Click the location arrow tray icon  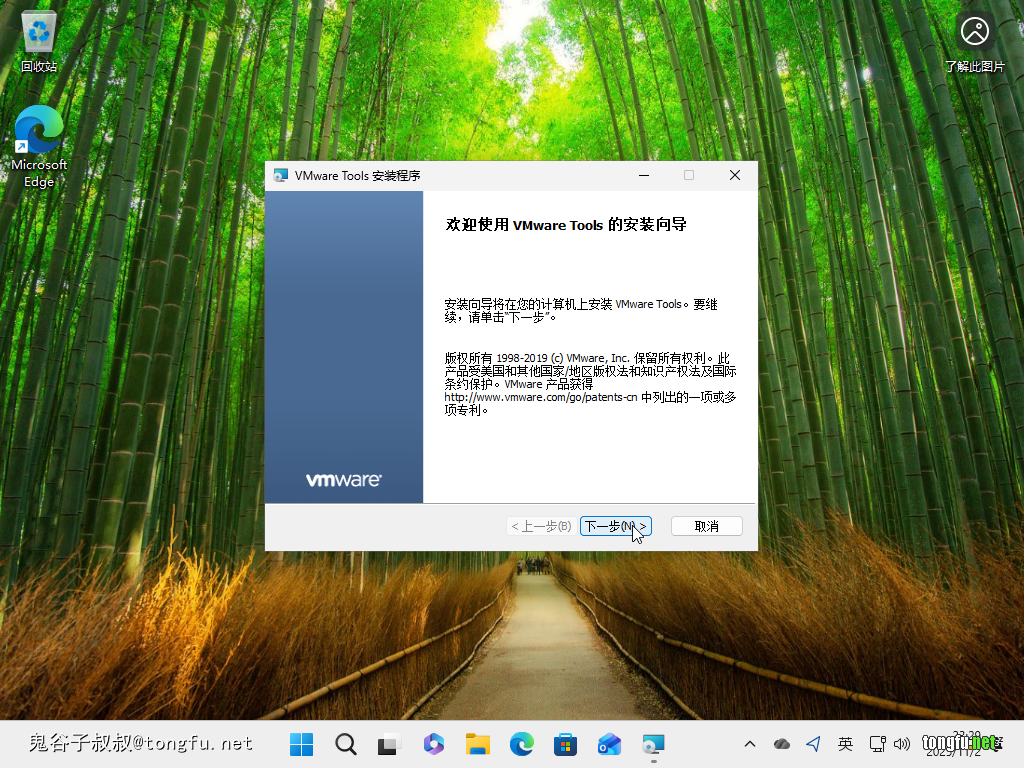click(813, 744)
